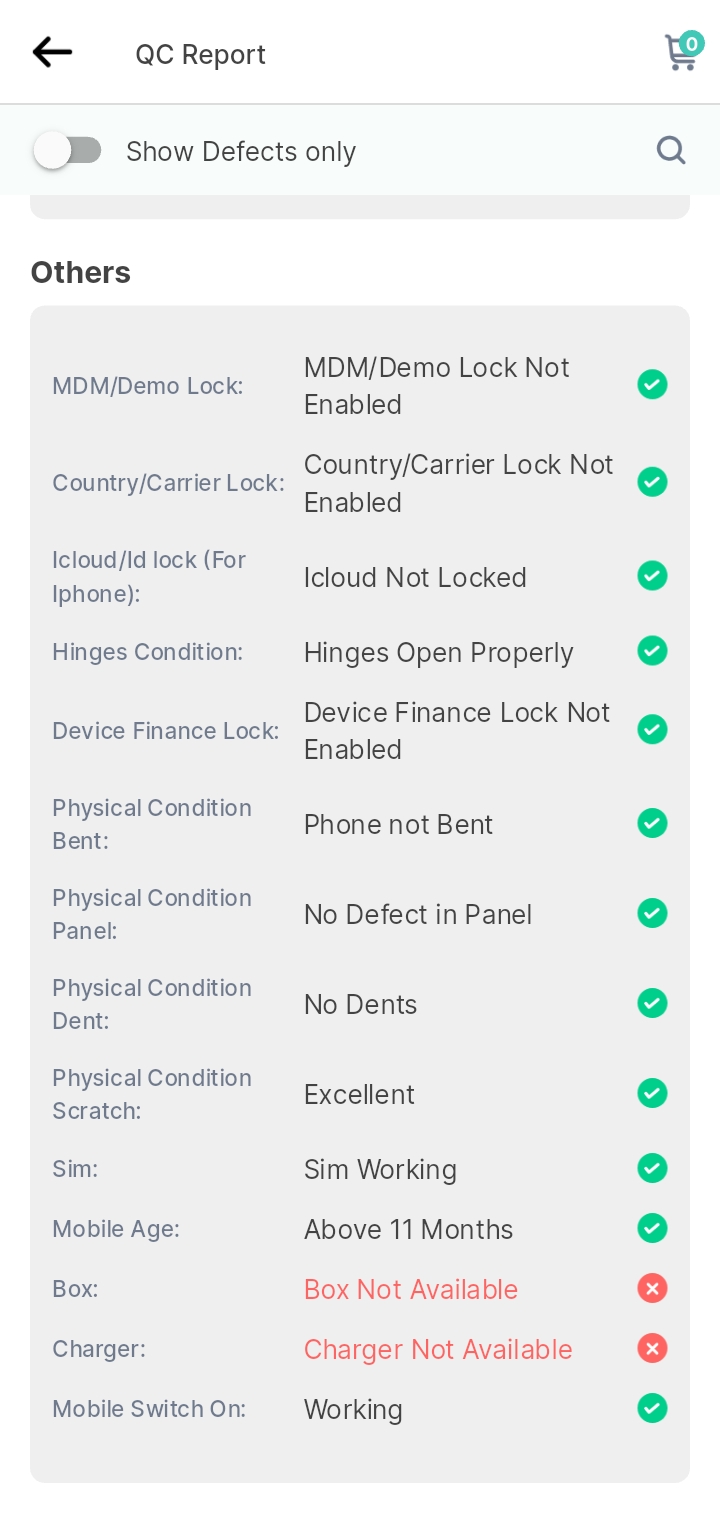
Task: Click the Show Defects only label
Action: (x=241, y=152)
